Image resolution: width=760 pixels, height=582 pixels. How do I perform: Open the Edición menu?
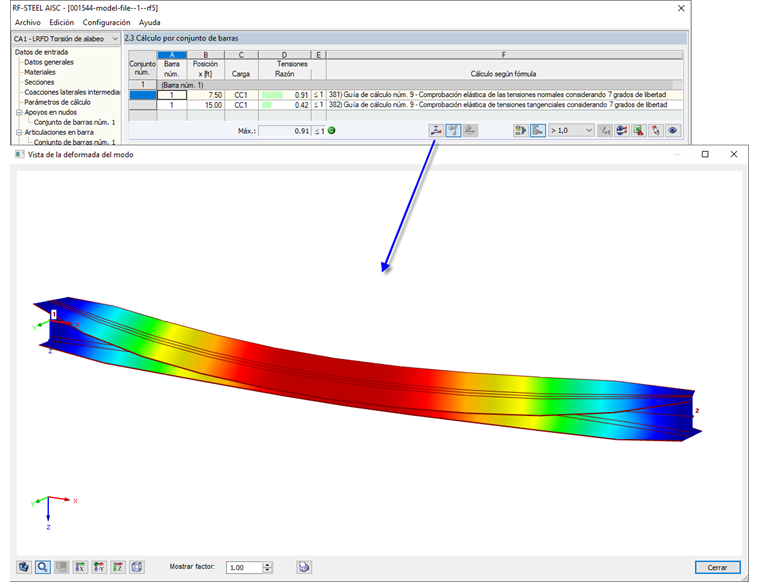tap(62, 22)
